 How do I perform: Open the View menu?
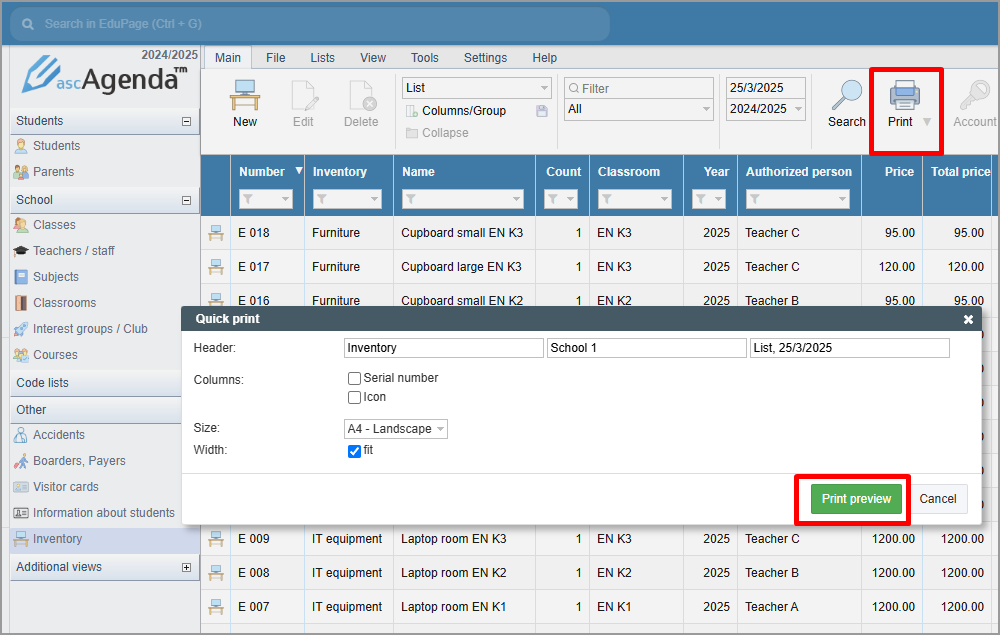(372, 57)
